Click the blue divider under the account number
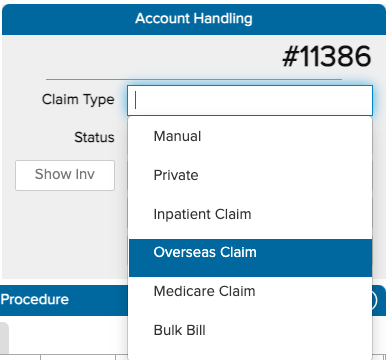 coord(194,80)
